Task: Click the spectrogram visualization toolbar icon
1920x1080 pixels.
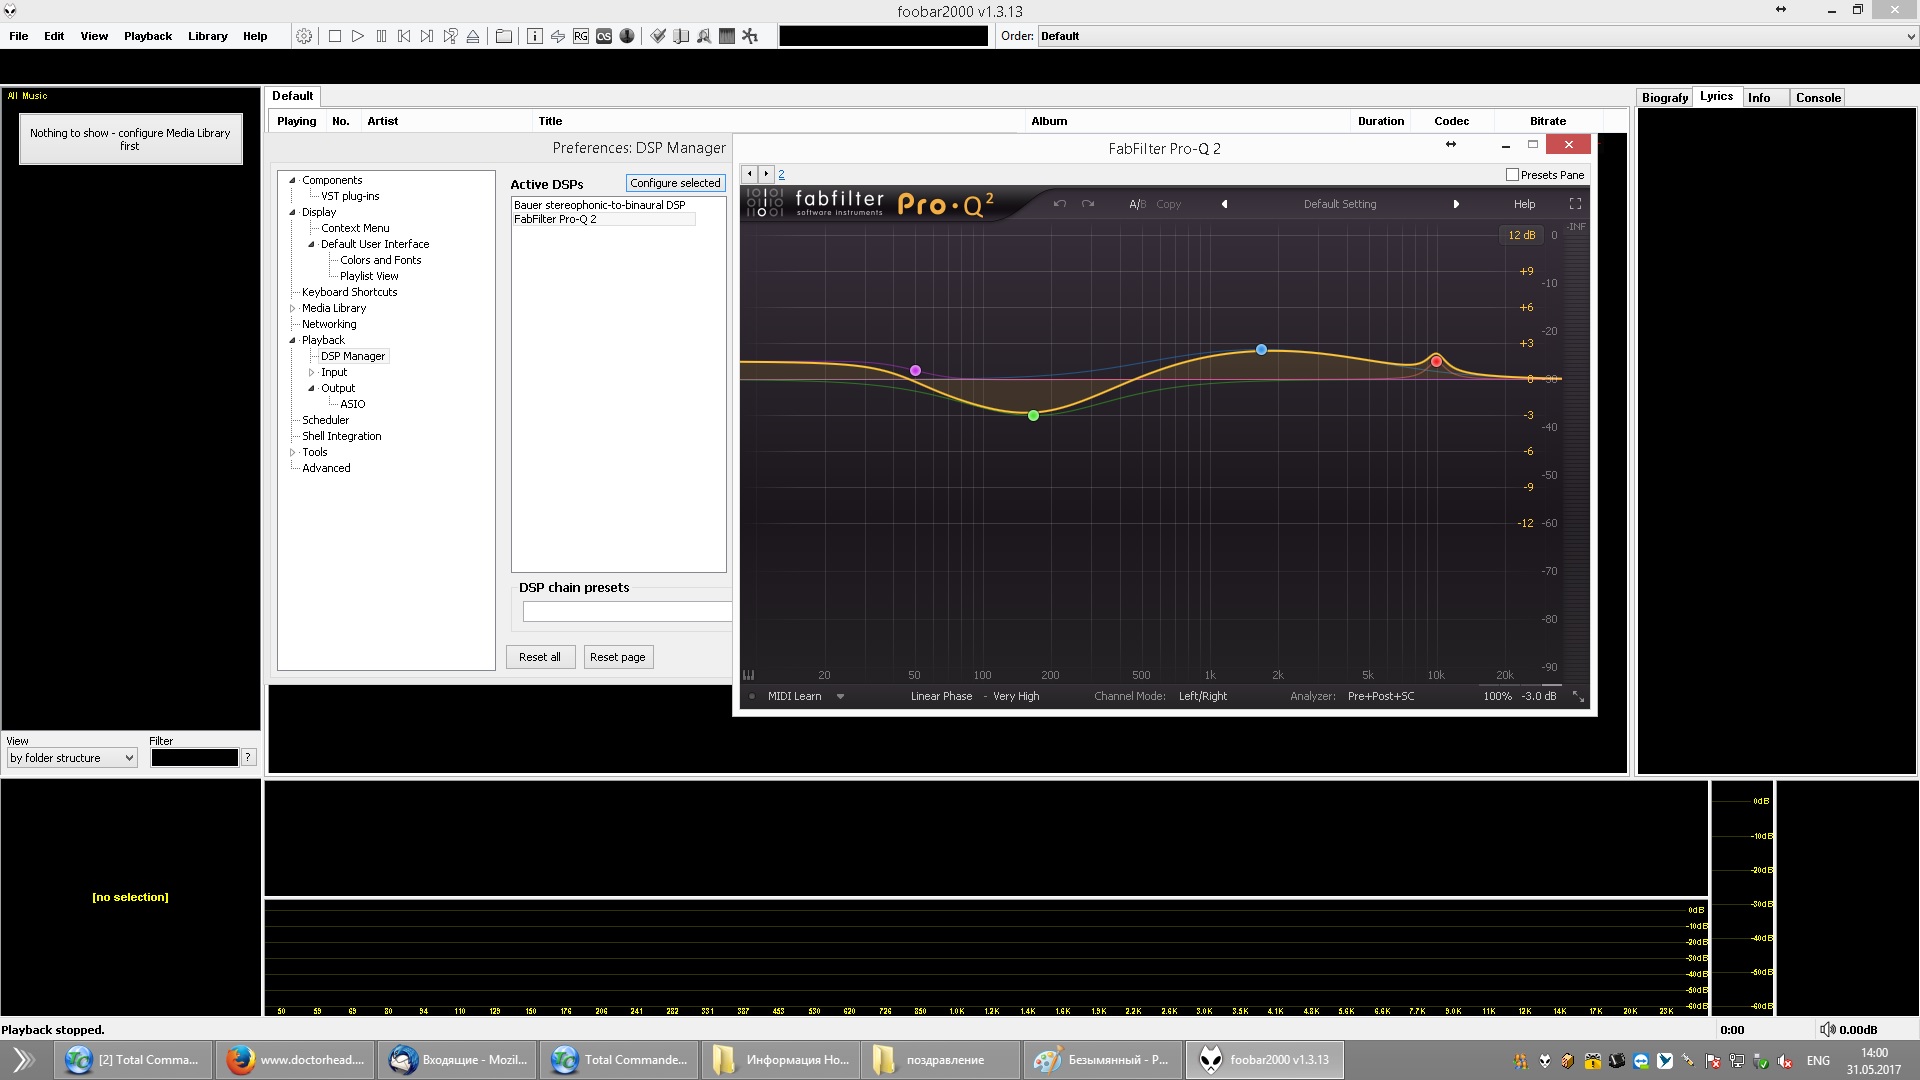Action: tap(727, 36)
